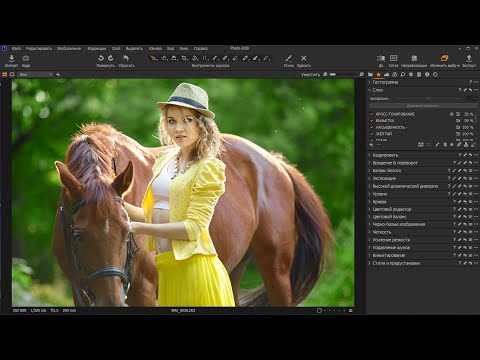
Task: Click the Copy adjustments (Стили) pipette icon
Action: point(288,58)
